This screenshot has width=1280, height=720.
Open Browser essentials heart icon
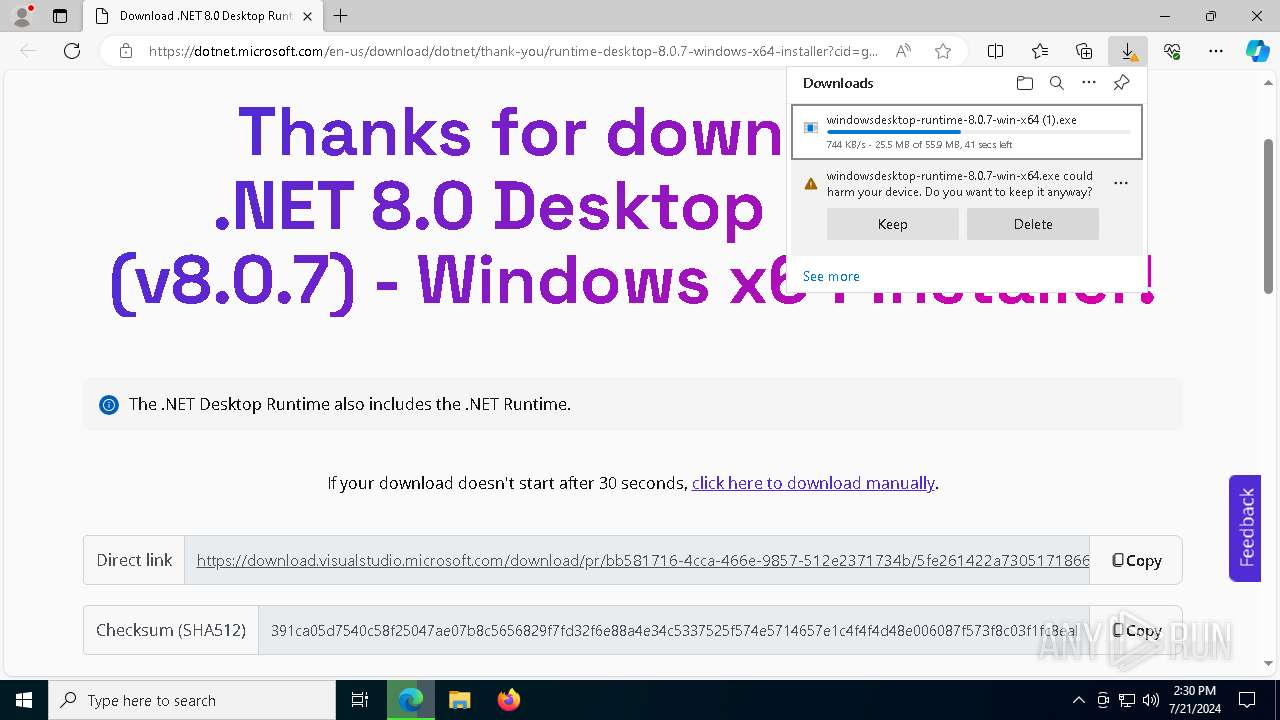[x=1172, y=51]
